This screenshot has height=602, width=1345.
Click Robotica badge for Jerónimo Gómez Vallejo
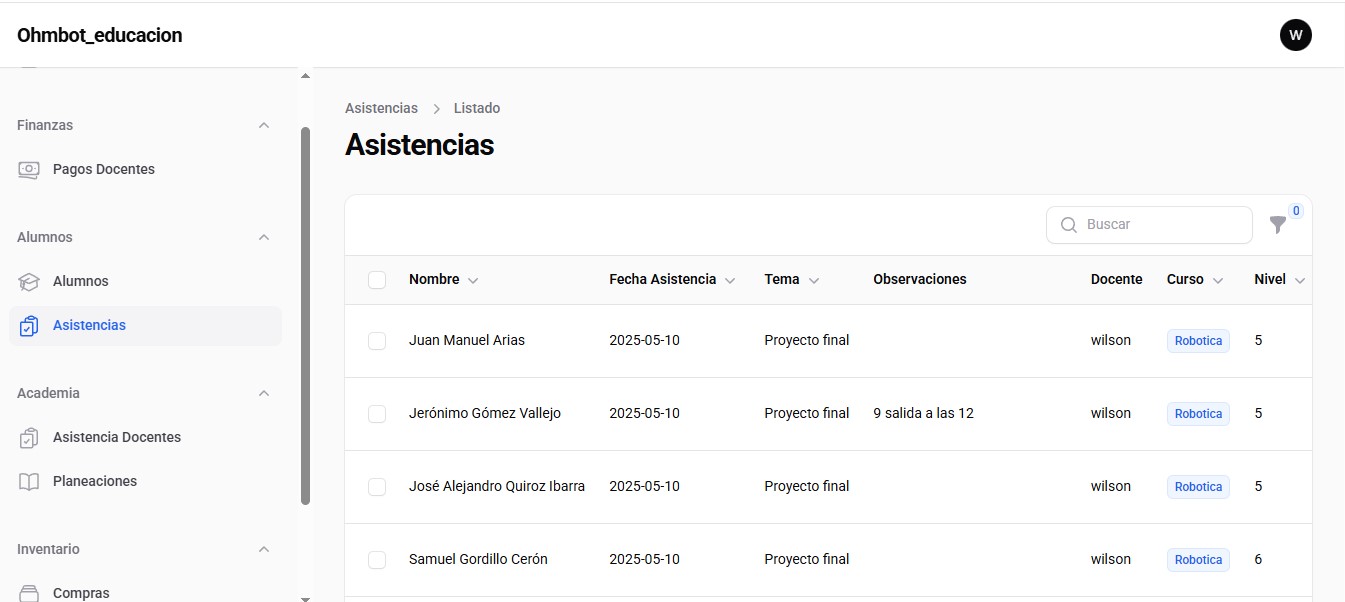point(1198,414)
